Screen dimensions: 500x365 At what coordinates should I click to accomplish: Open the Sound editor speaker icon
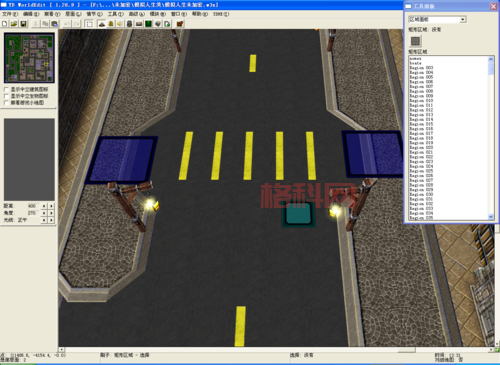point(120,24)
